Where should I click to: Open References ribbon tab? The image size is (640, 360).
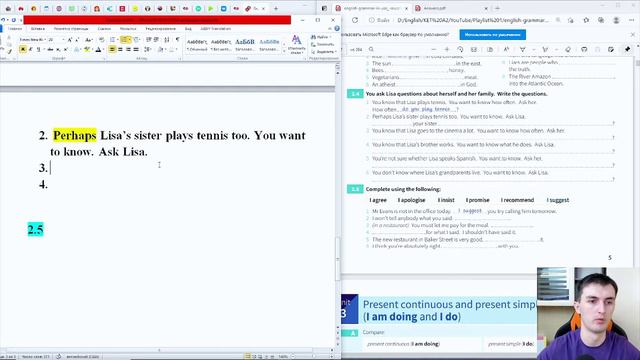[x=104, y=29]
